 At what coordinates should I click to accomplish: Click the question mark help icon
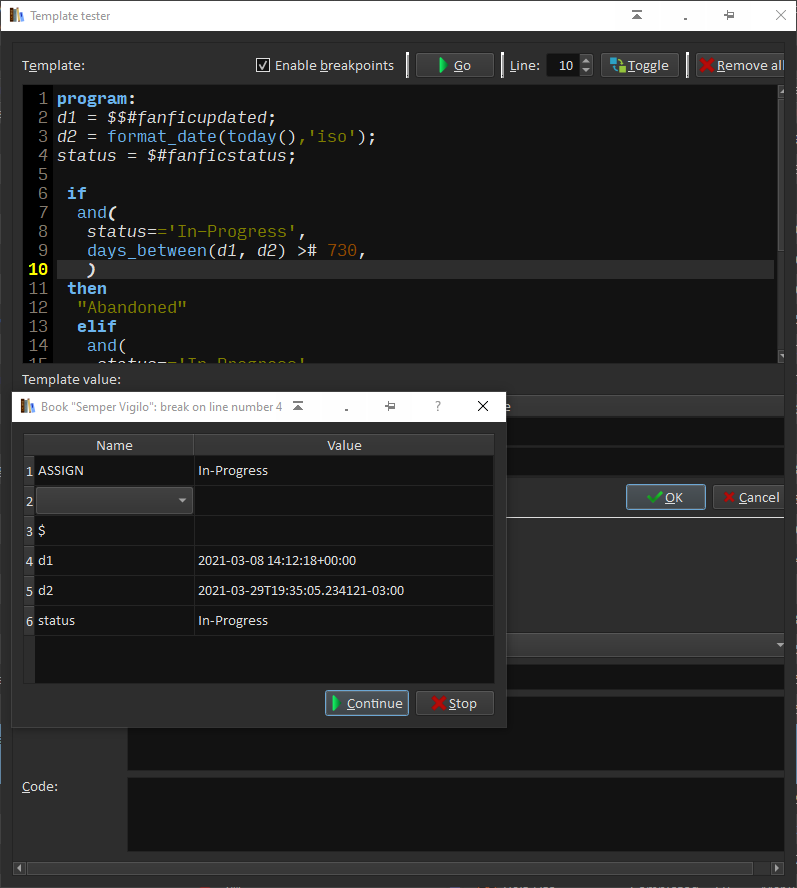[437, 406]
